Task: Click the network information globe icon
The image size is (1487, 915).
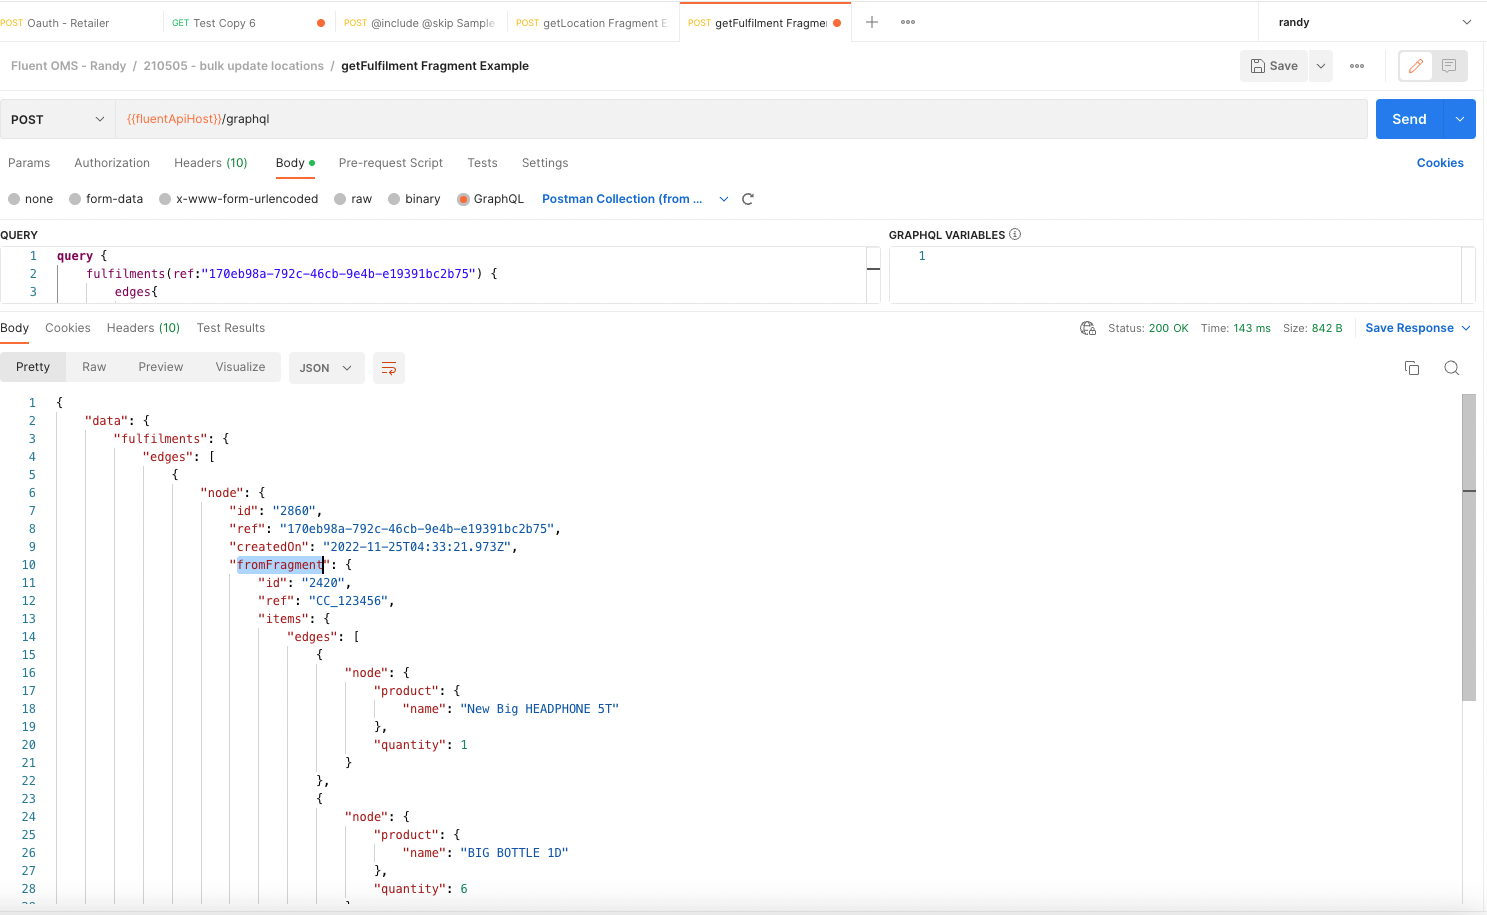Action: tap(1088, 328)
